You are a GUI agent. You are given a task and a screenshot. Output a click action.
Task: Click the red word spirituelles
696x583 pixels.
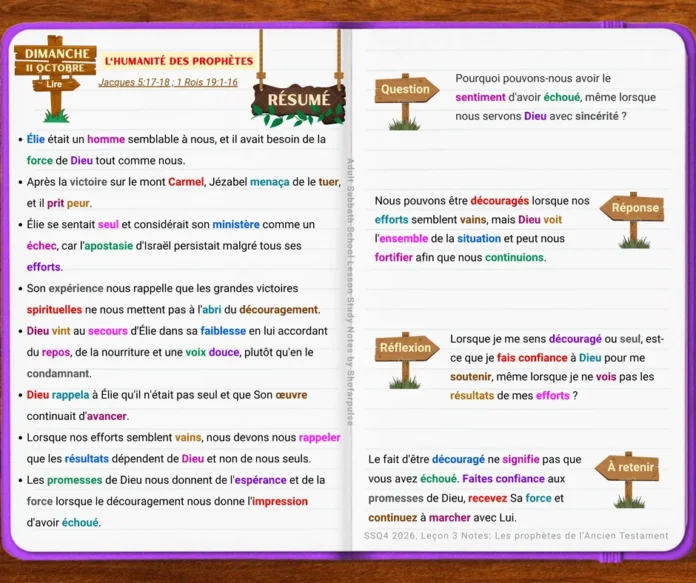coord(54,310)
